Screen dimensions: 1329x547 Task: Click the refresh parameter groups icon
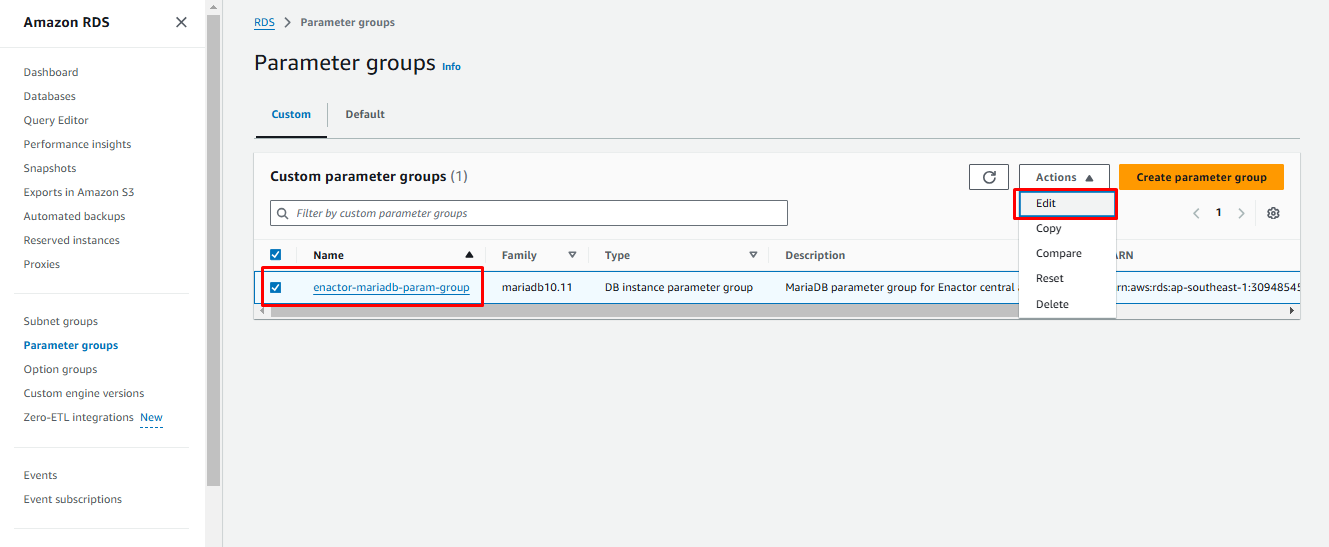[989, 177]
